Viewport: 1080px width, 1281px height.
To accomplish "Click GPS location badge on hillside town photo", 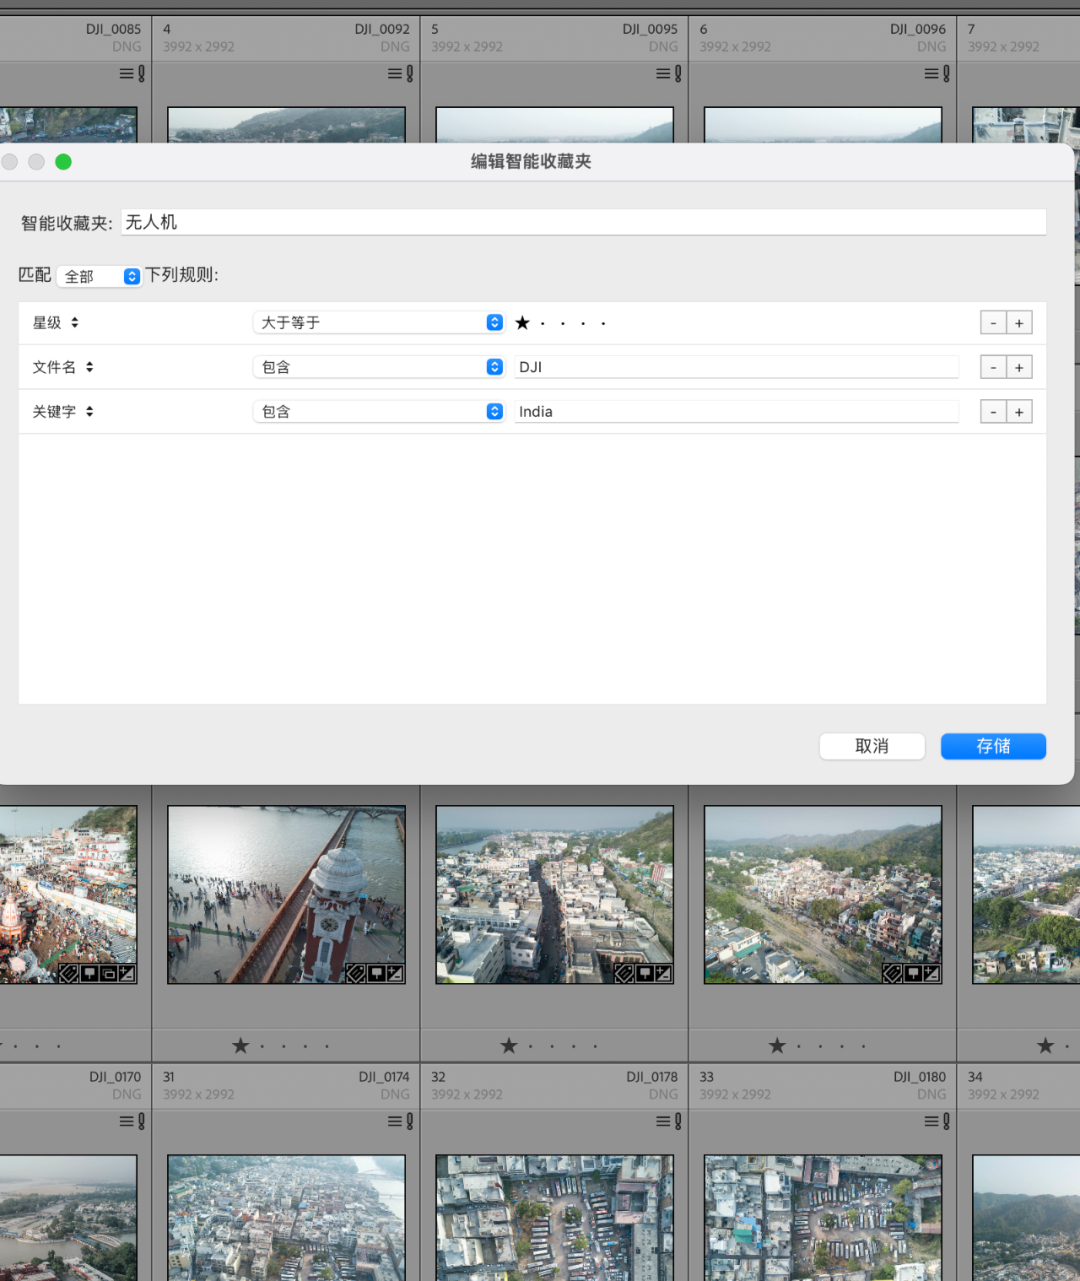I will pos(913,973).
